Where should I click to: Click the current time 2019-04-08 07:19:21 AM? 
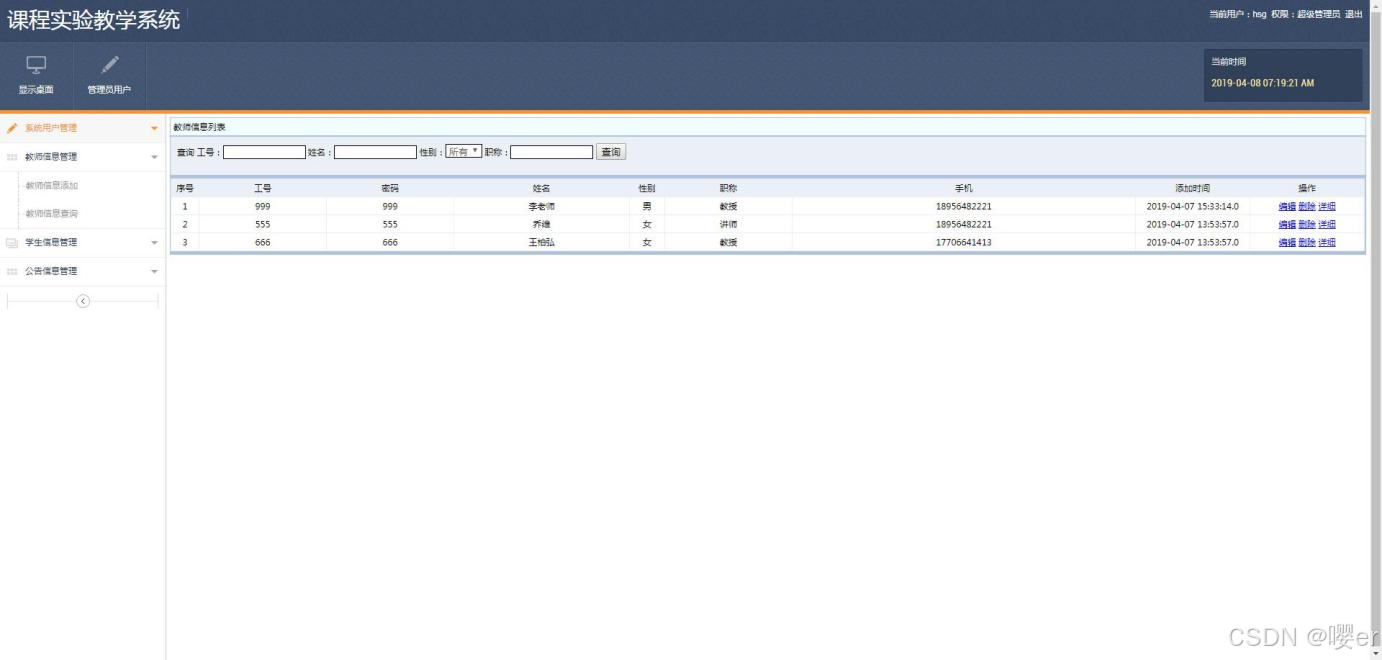click(1262, 83)
